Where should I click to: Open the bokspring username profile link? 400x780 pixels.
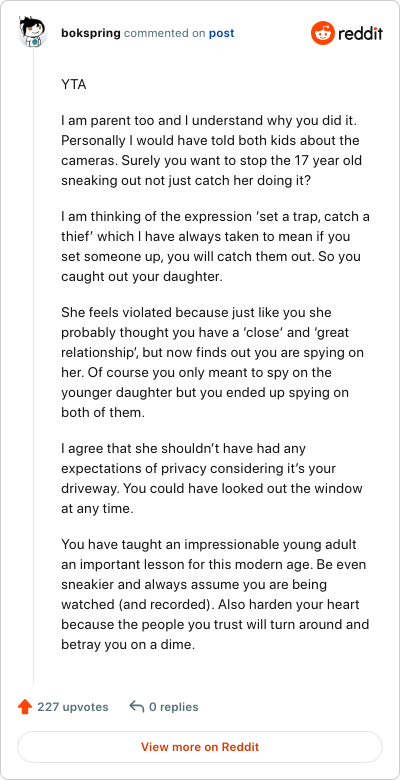coord(91,33)
